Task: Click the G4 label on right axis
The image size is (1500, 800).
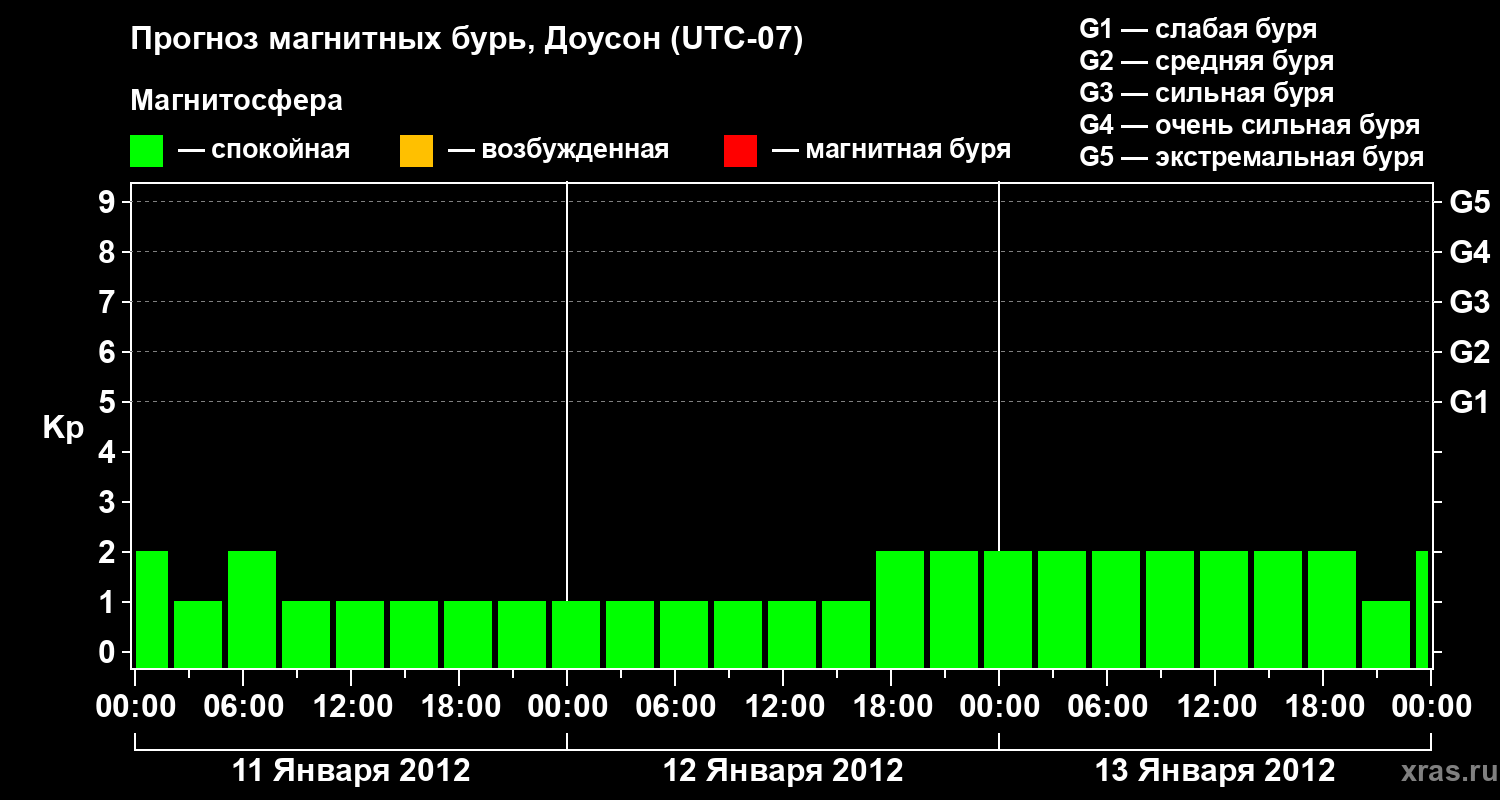Action: coord(1470,253)
